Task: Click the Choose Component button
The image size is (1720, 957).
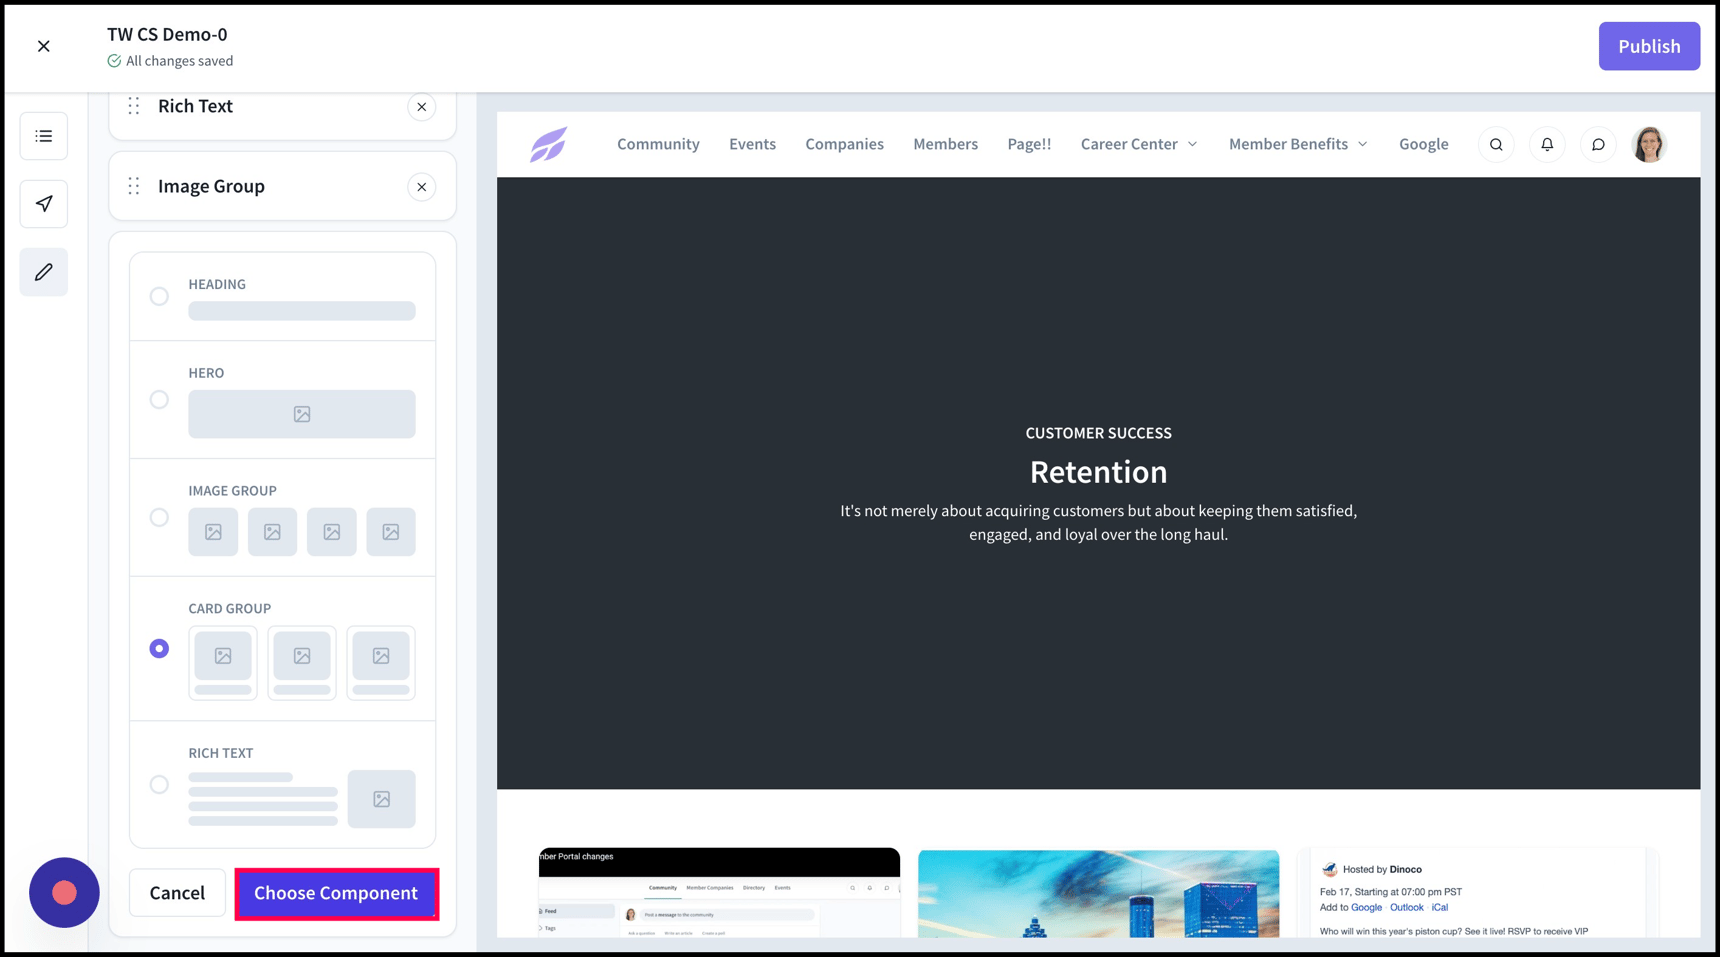Action: click(x=336, y=893)
